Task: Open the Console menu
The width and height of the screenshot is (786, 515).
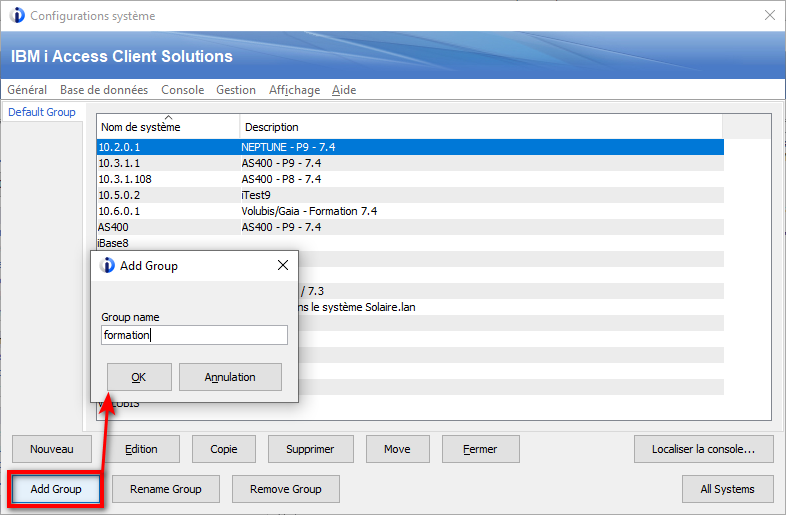Action: (x=182, y=90)
